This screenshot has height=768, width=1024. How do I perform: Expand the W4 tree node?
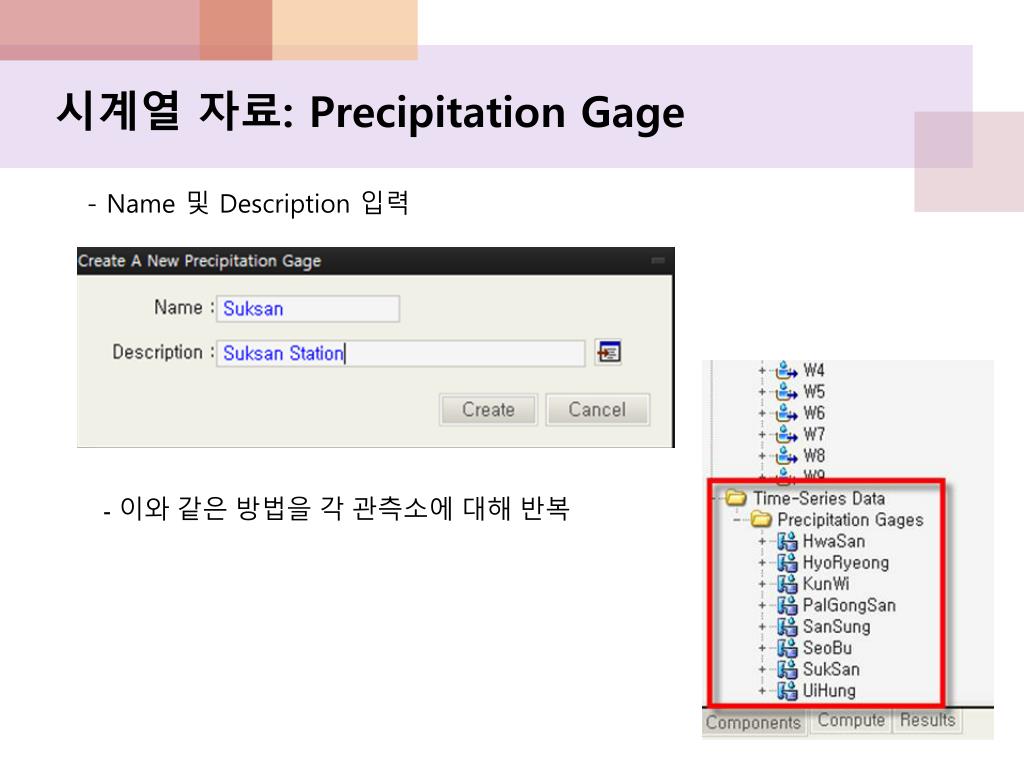point(762,371)
